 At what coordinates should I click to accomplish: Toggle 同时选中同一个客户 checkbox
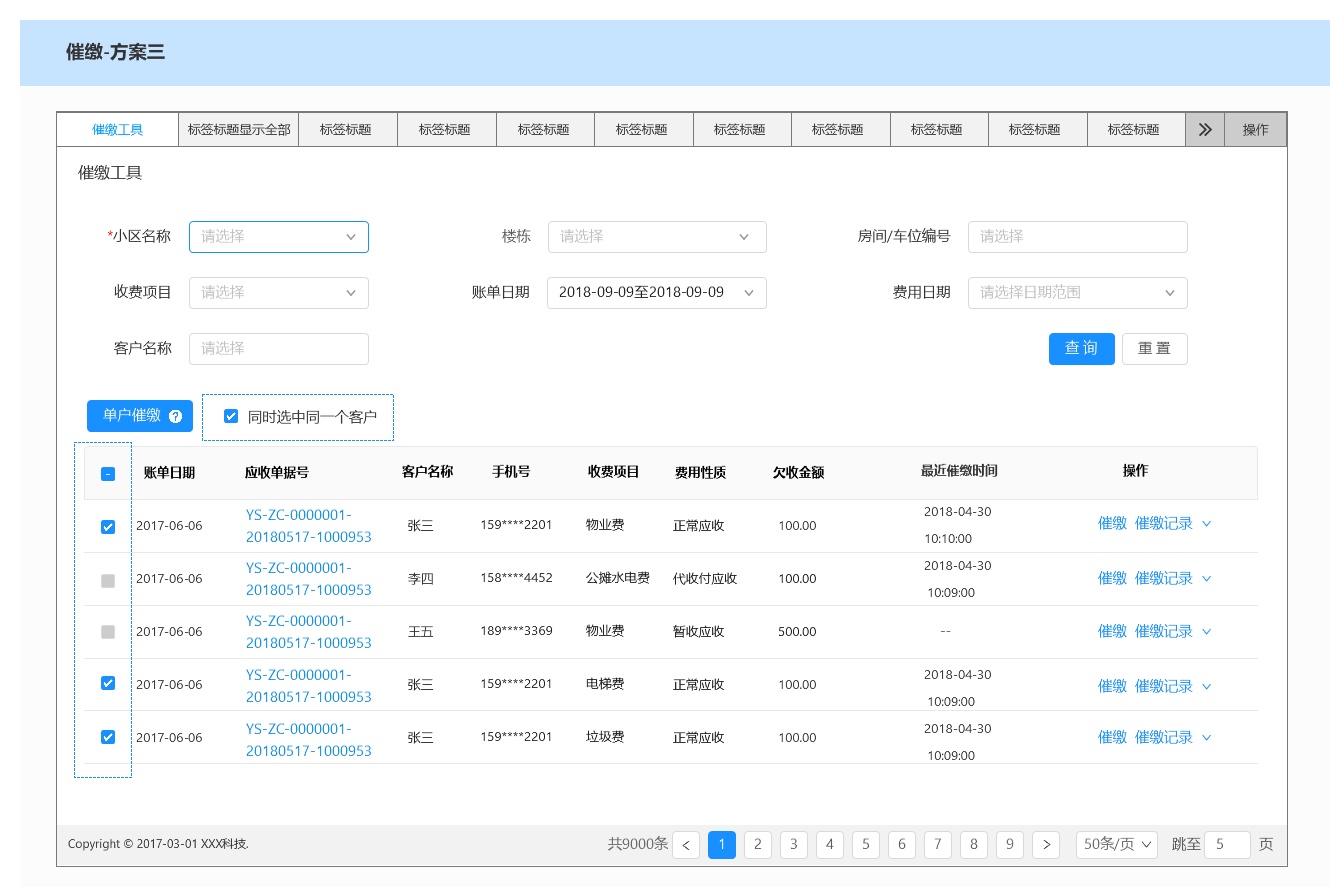point(231,416)
